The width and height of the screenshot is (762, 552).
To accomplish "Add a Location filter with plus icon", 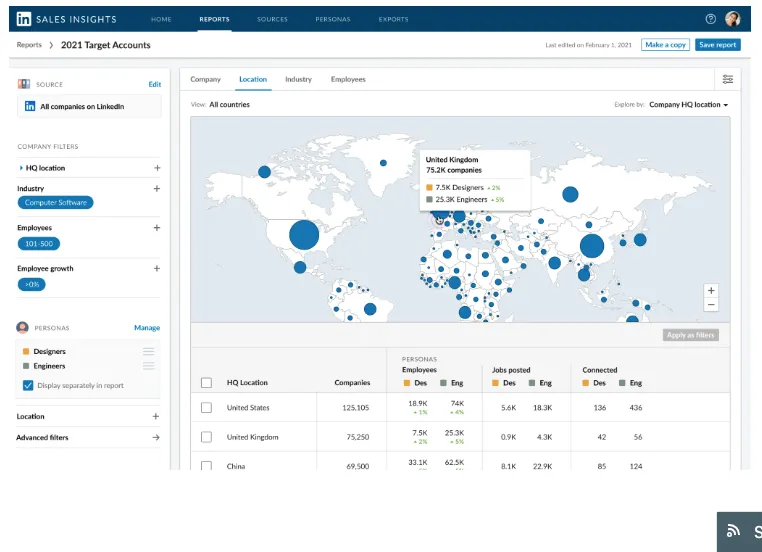I will [156, 416].
